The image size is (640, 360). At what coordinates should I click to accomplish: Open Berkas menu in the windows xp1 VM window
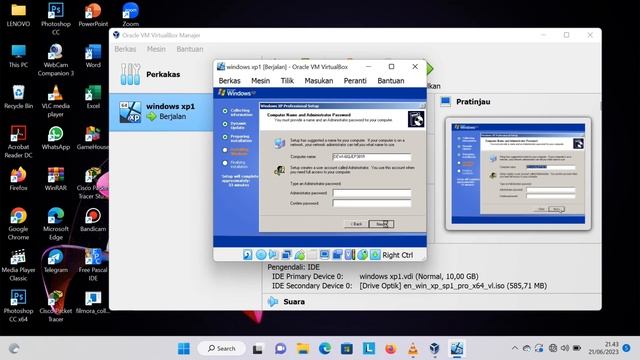pos(229,81)
